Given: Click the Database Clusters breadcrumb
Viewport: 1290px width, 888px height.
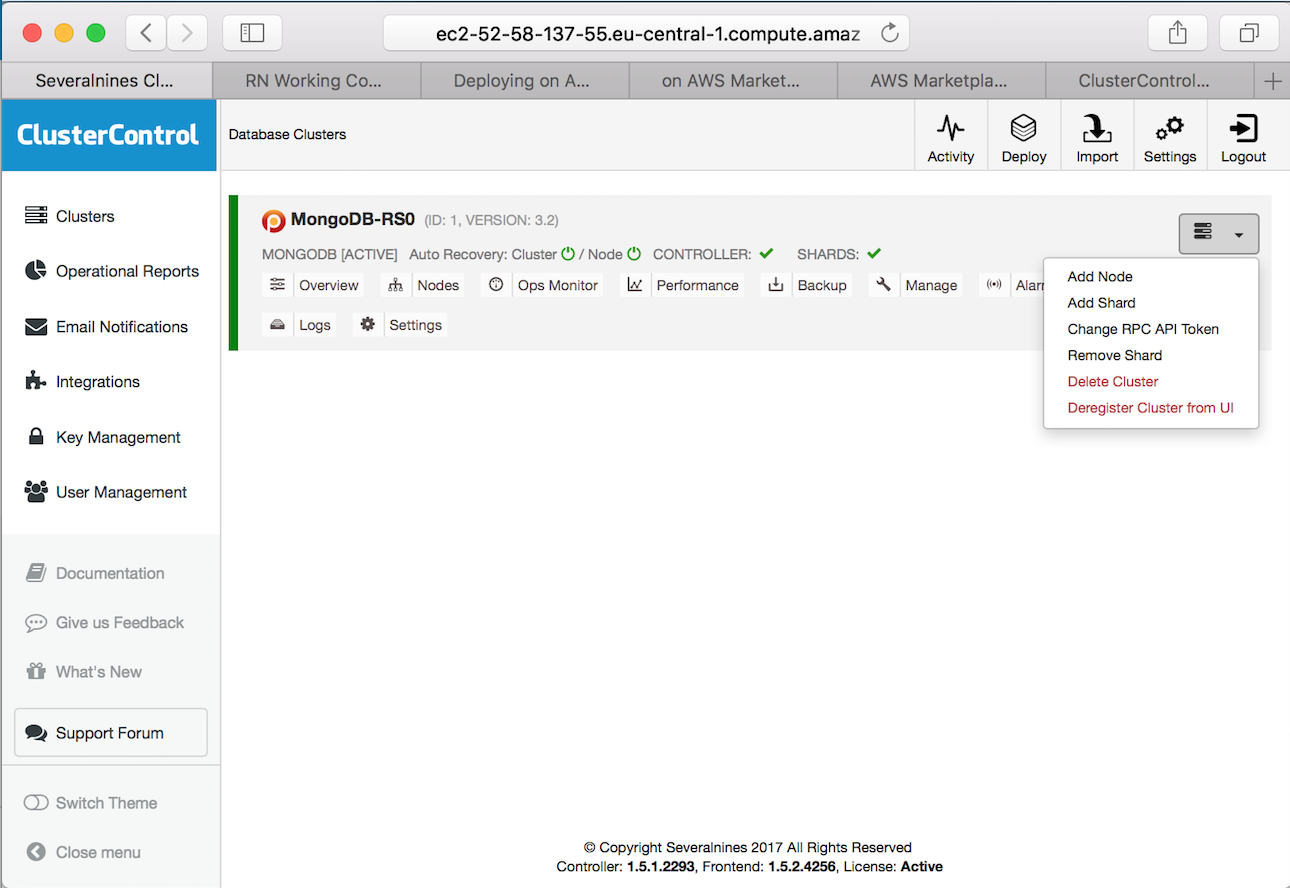Looking at the screenshot, I should click(x=288, y=134).
